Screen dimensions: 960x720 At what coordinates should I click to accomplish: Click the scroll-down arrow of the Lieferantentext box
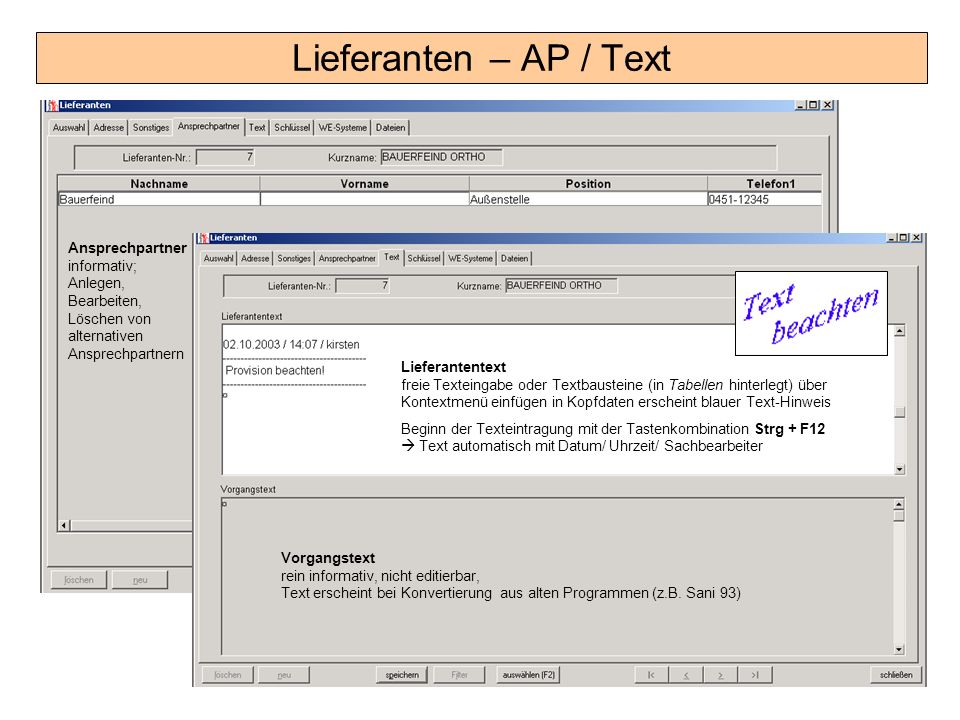click(x=899, y=469)
